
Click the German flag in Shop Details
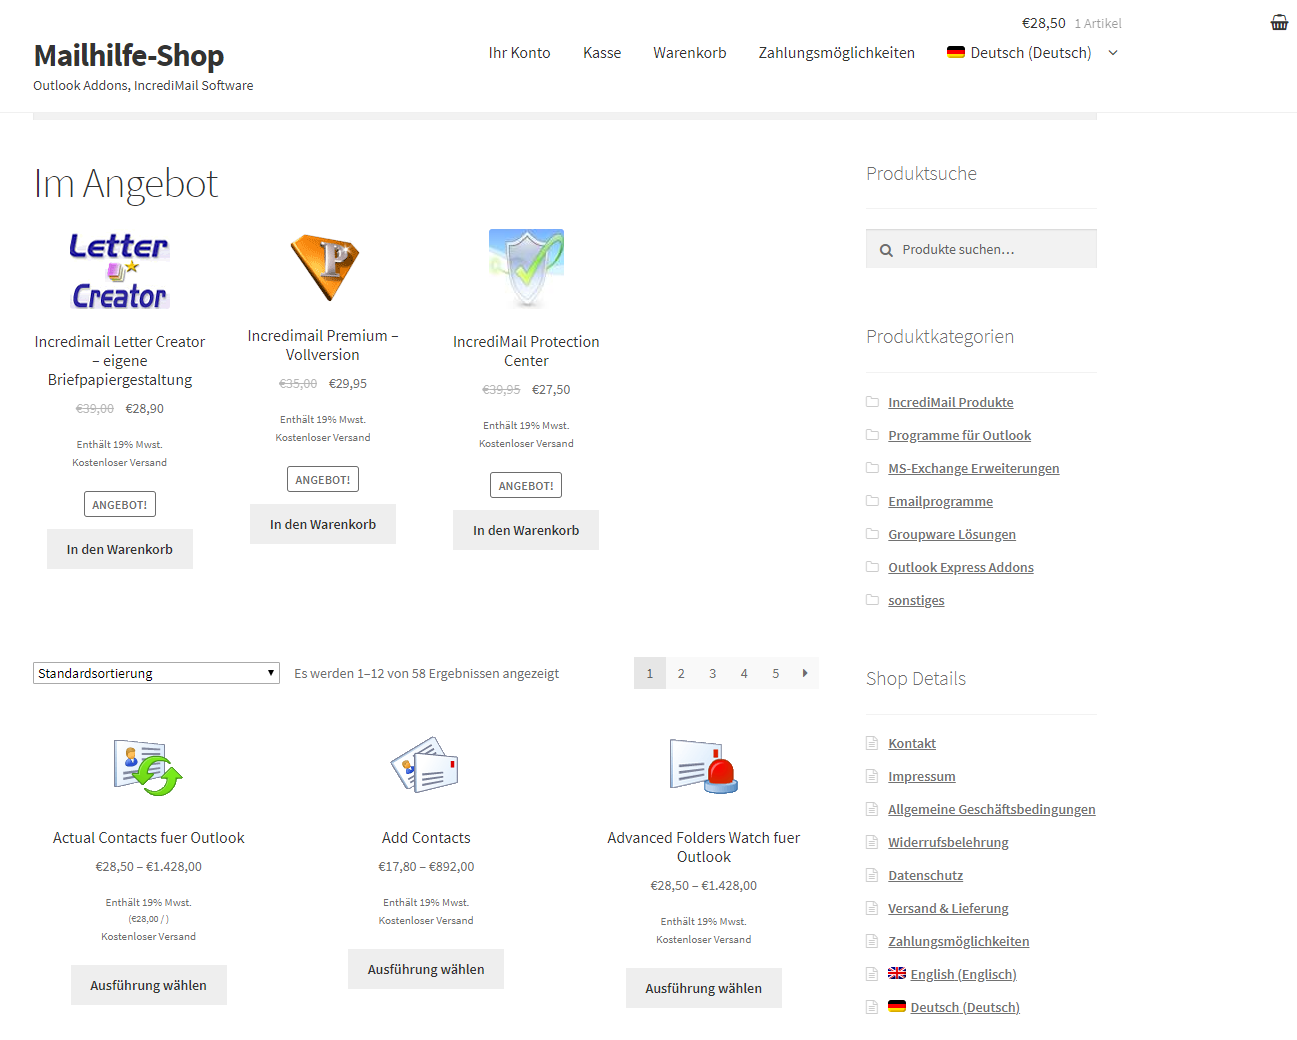tap(897, 1006)
